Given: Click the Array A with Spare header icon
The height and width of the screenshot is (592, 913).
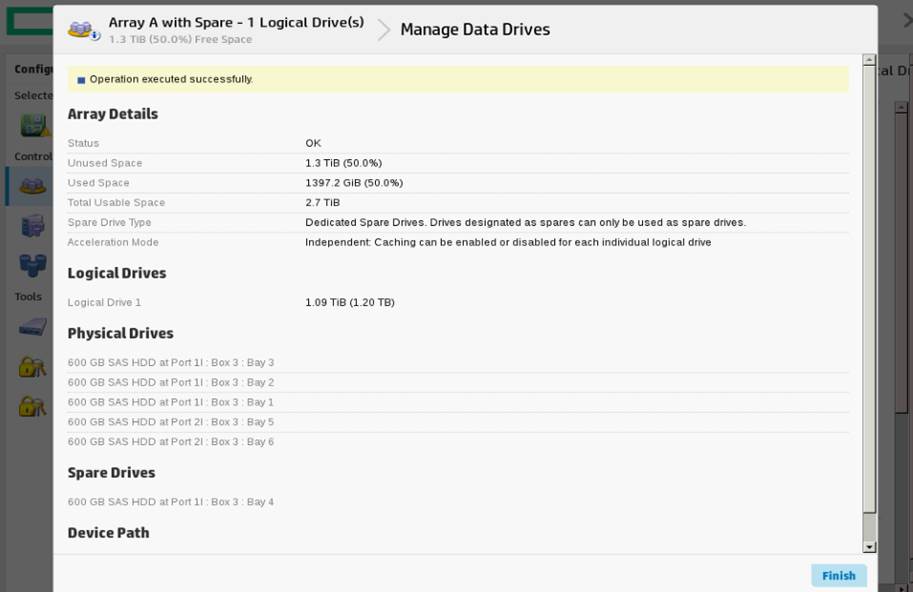Looking at the screenshot, I should (x=84, y=30).
